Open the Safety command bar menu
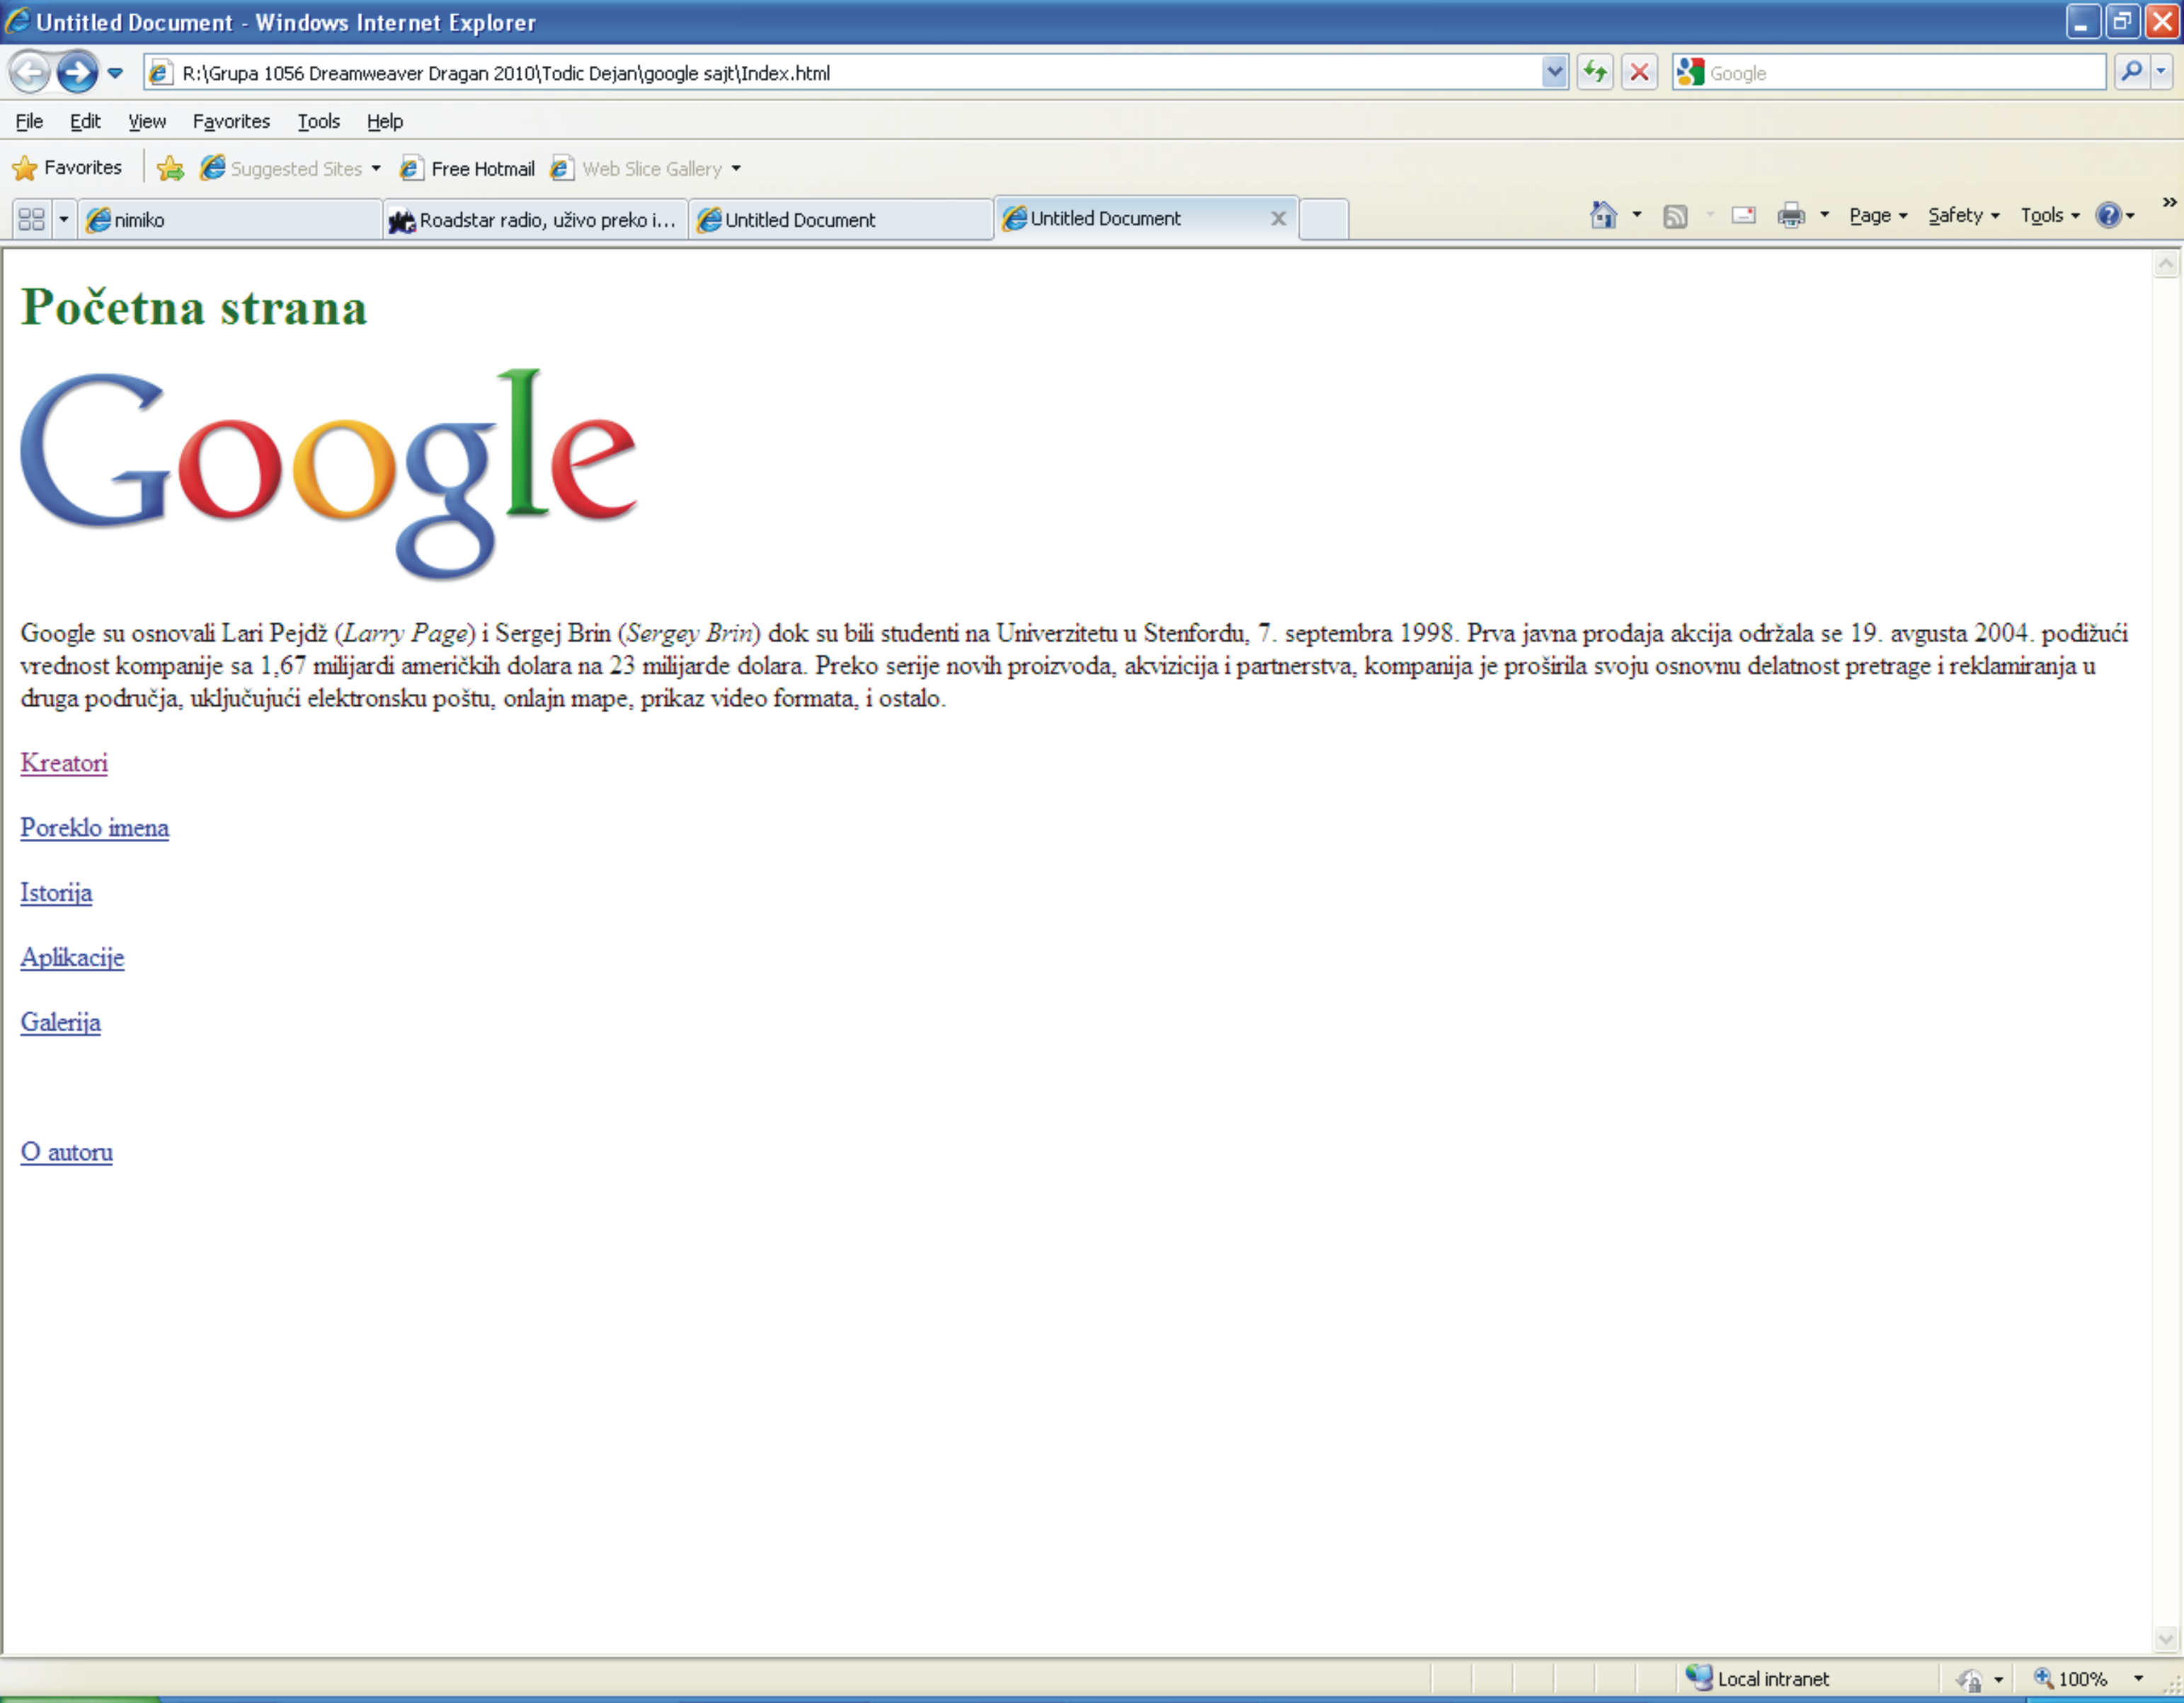 [x=1963, y=216]
